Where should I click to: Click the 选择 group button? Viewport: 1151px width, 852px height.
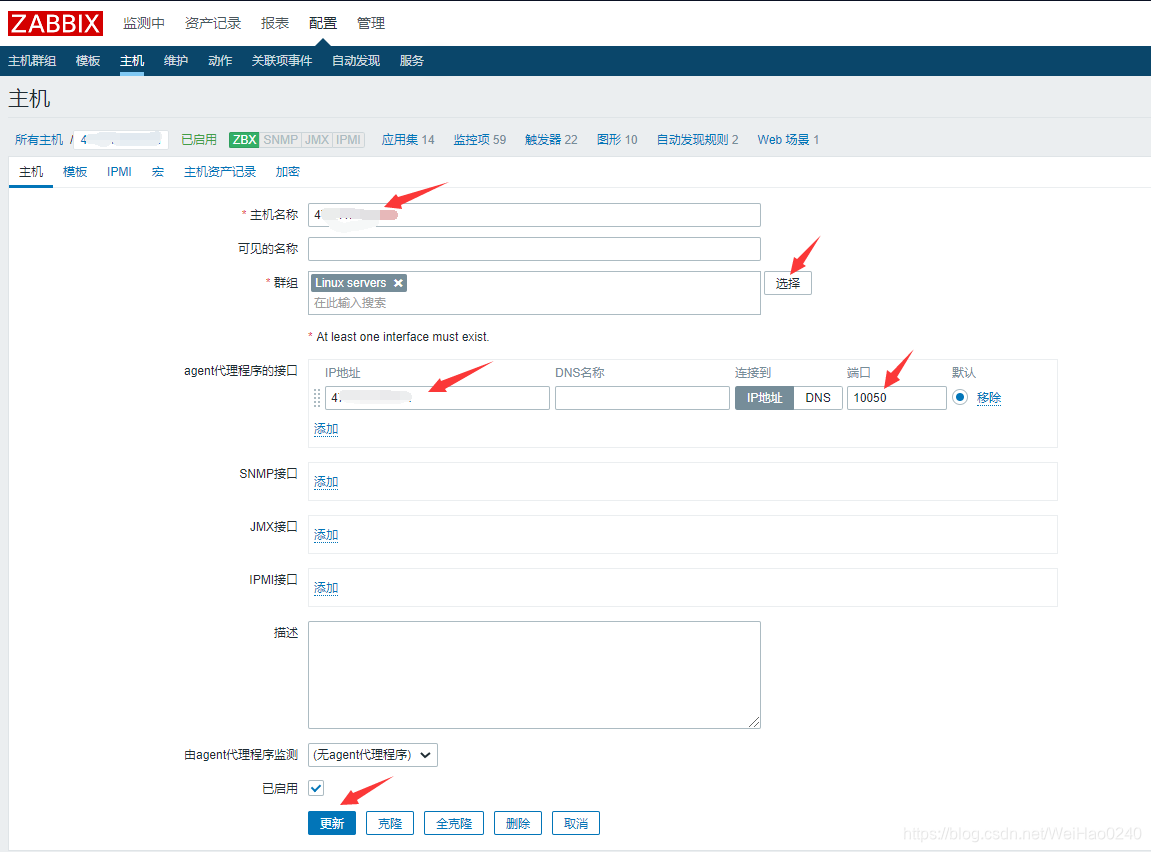coord(788,283)
